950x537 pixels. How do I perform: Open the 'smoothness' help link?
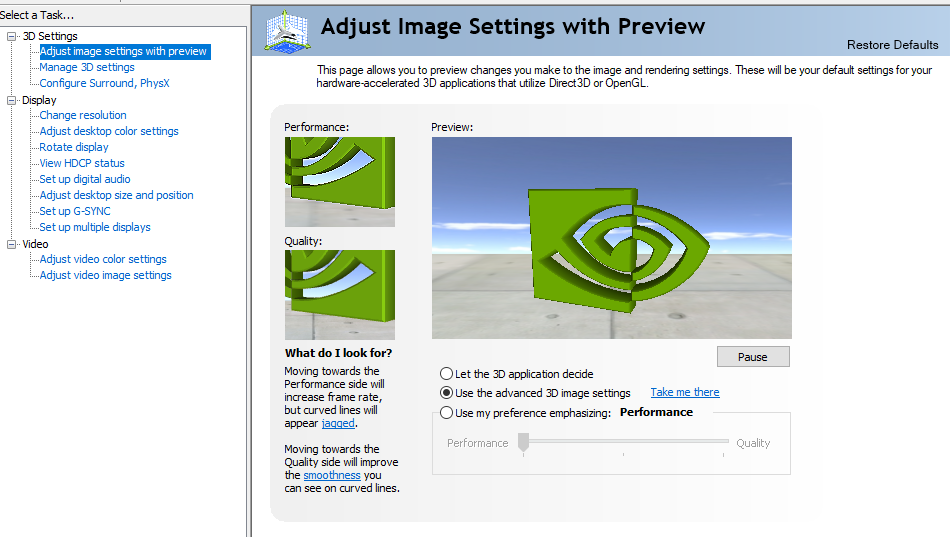pyautogui.click(x=332, y=475)
